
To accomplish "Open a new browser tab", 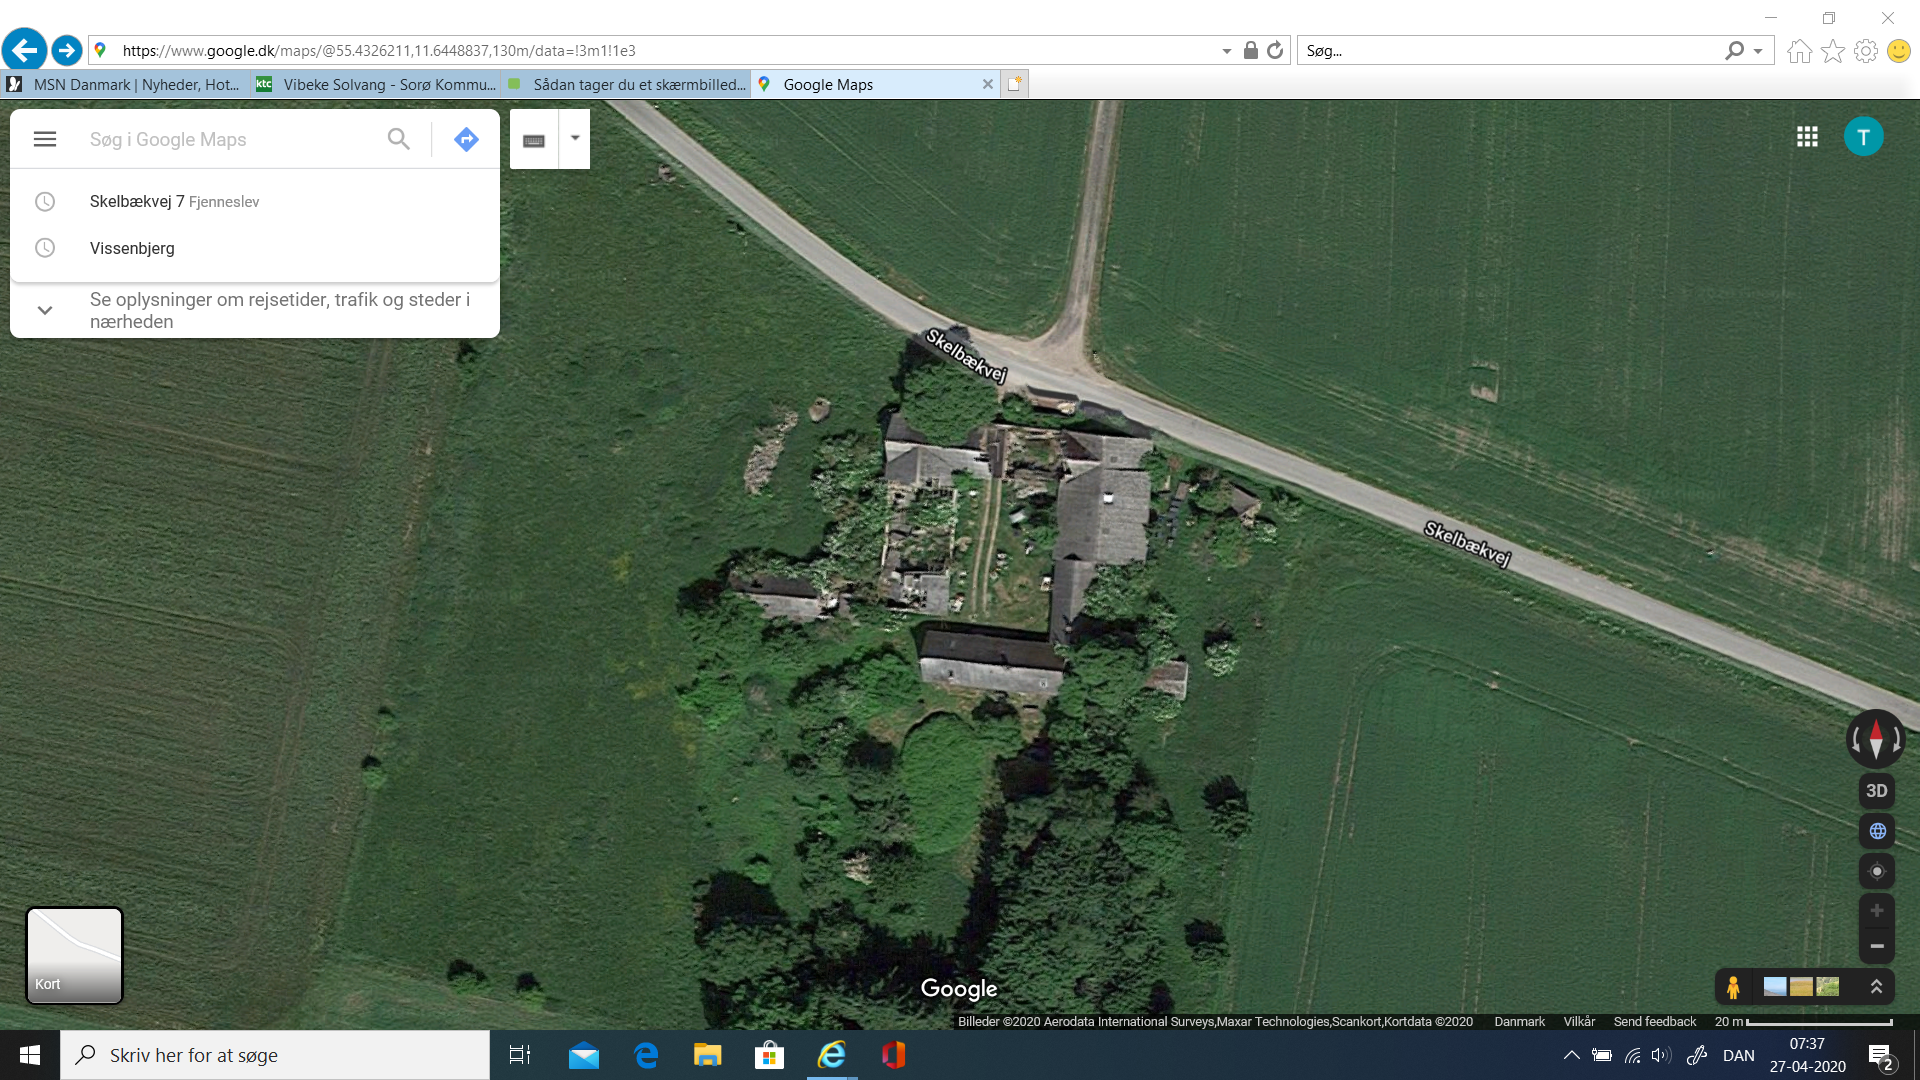I will click(x=1015, y=84).
